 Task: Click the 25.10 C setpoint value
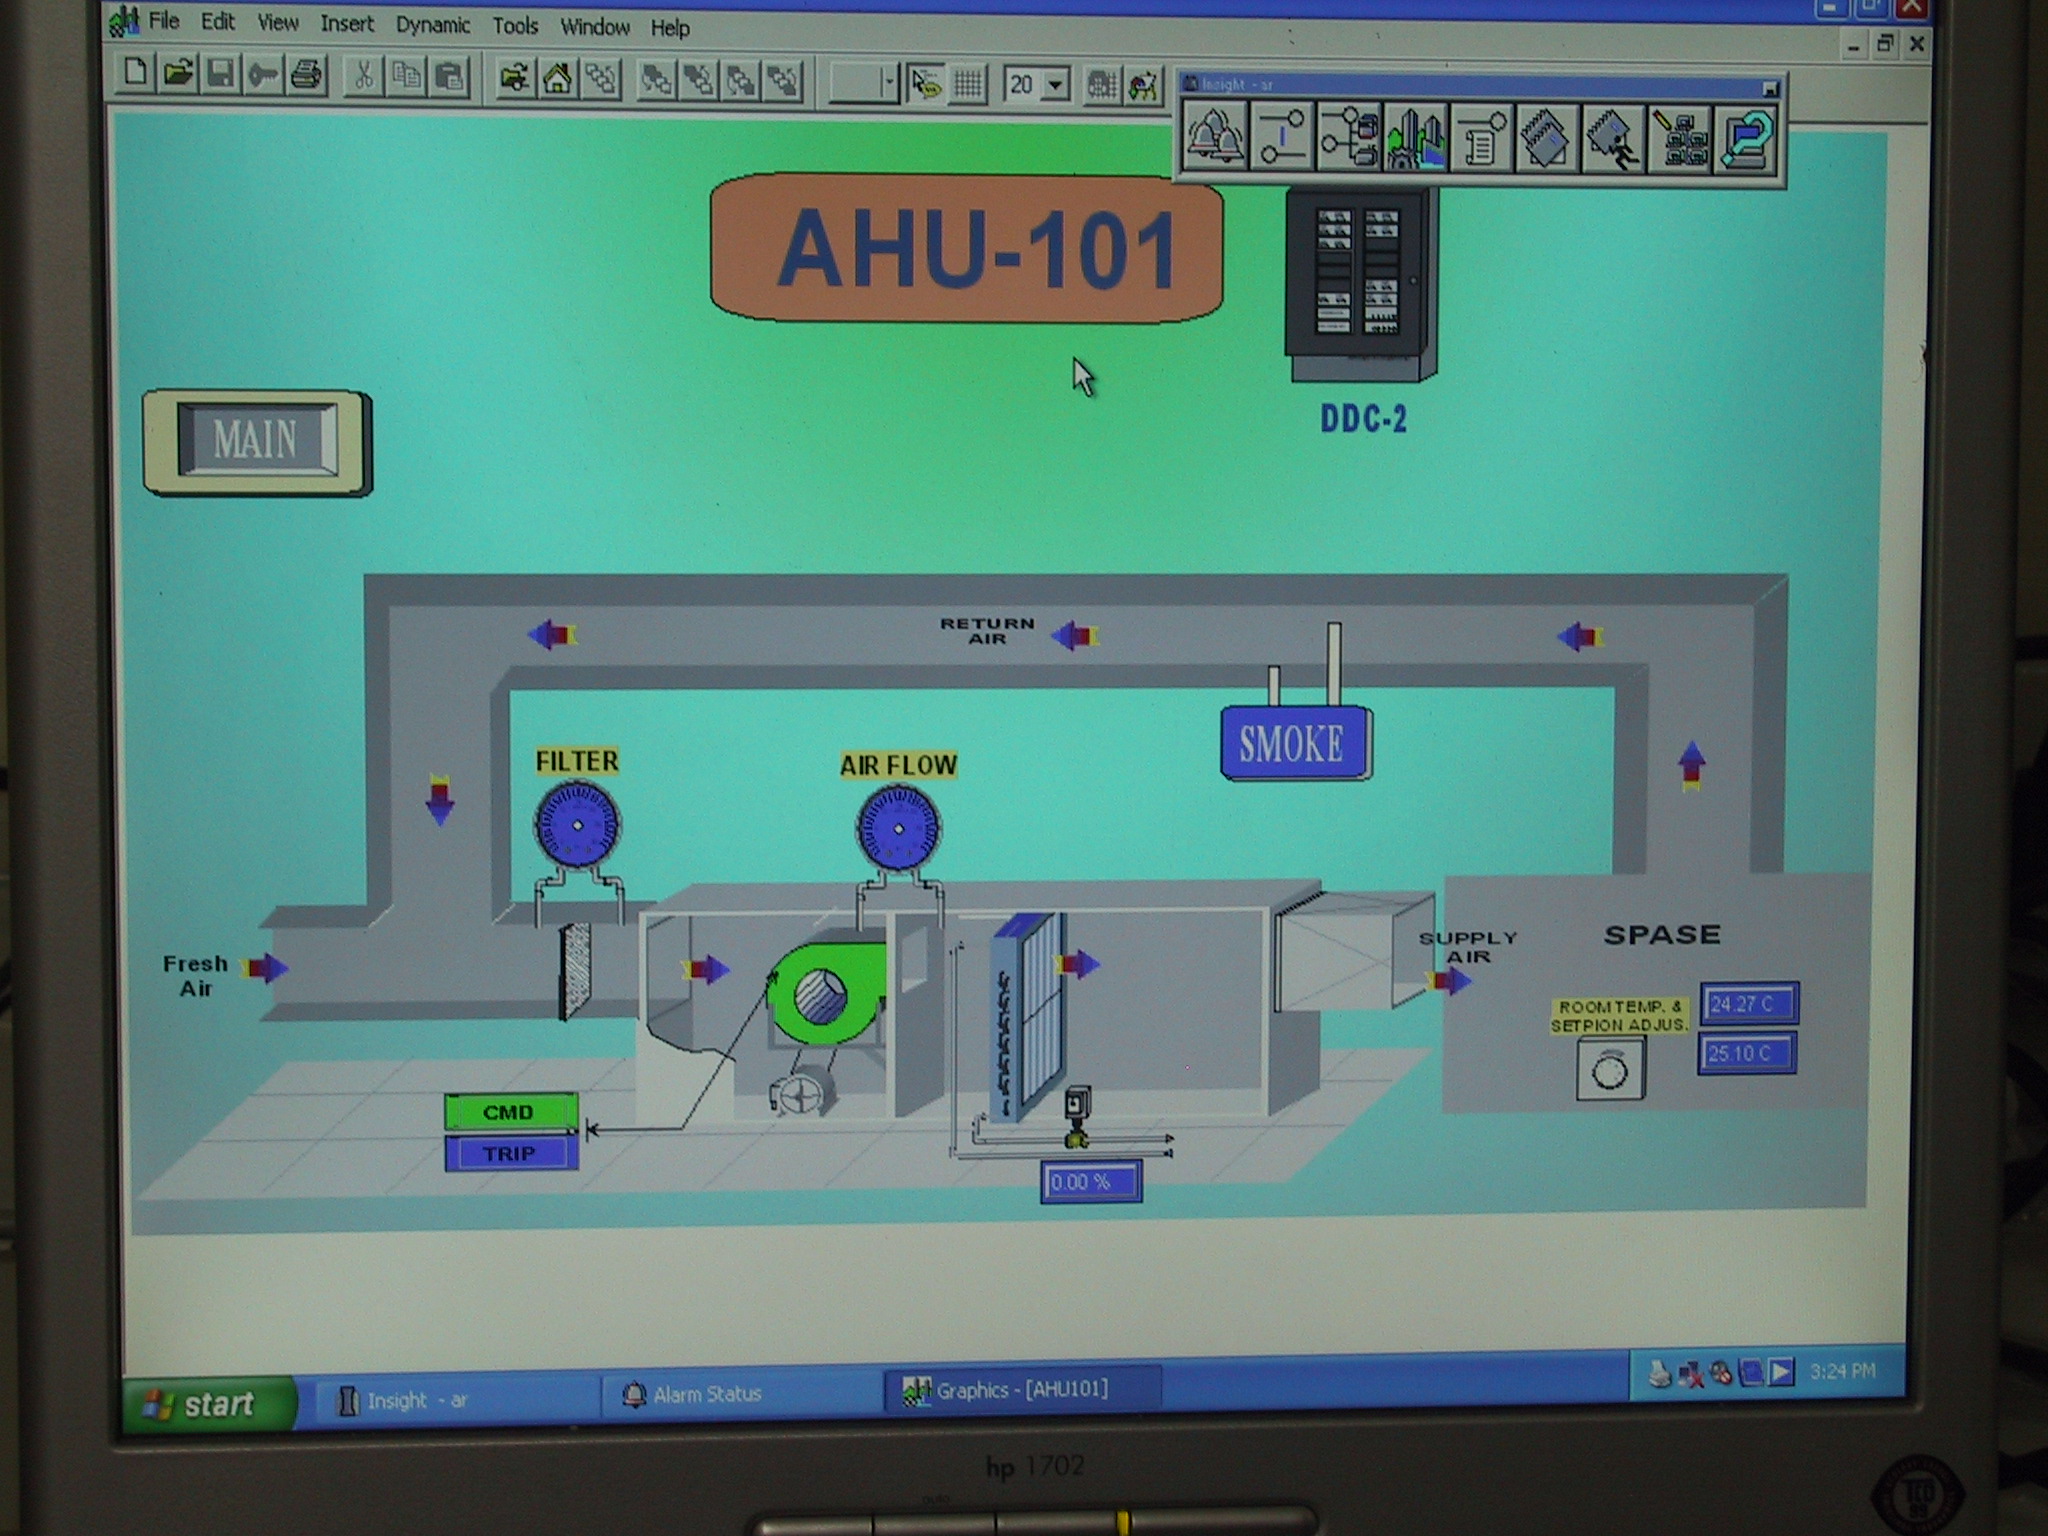point(1747,1054)
